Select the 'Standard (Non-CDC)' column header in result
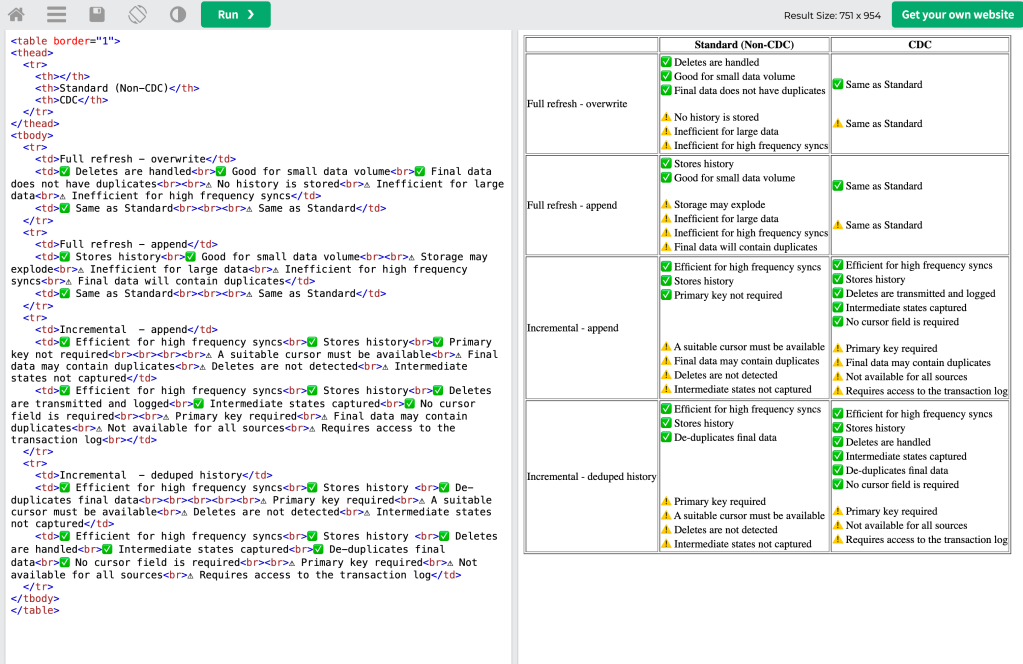The height and width of the screenshot is (664, 1023). click(x=744, y=45)
